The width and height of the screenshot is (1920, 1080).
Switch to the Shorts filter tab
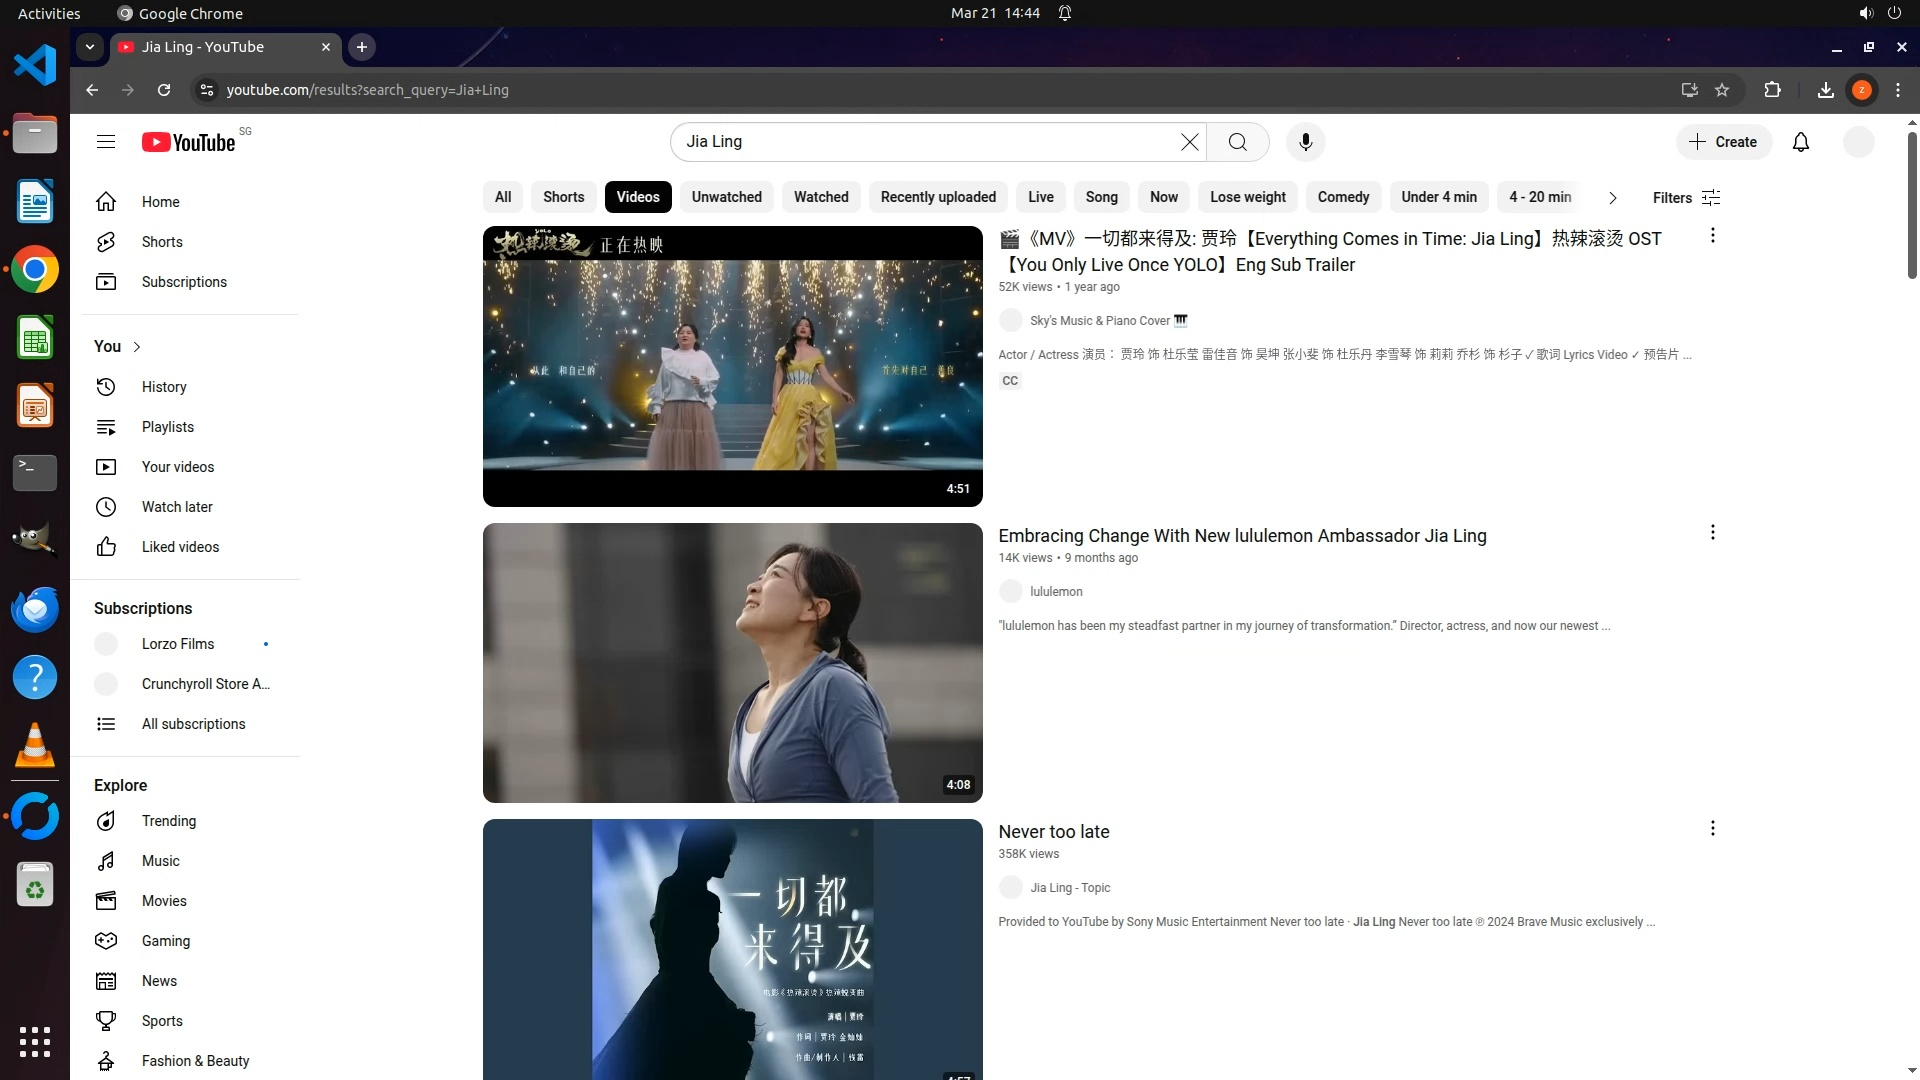tap(563, 197)
